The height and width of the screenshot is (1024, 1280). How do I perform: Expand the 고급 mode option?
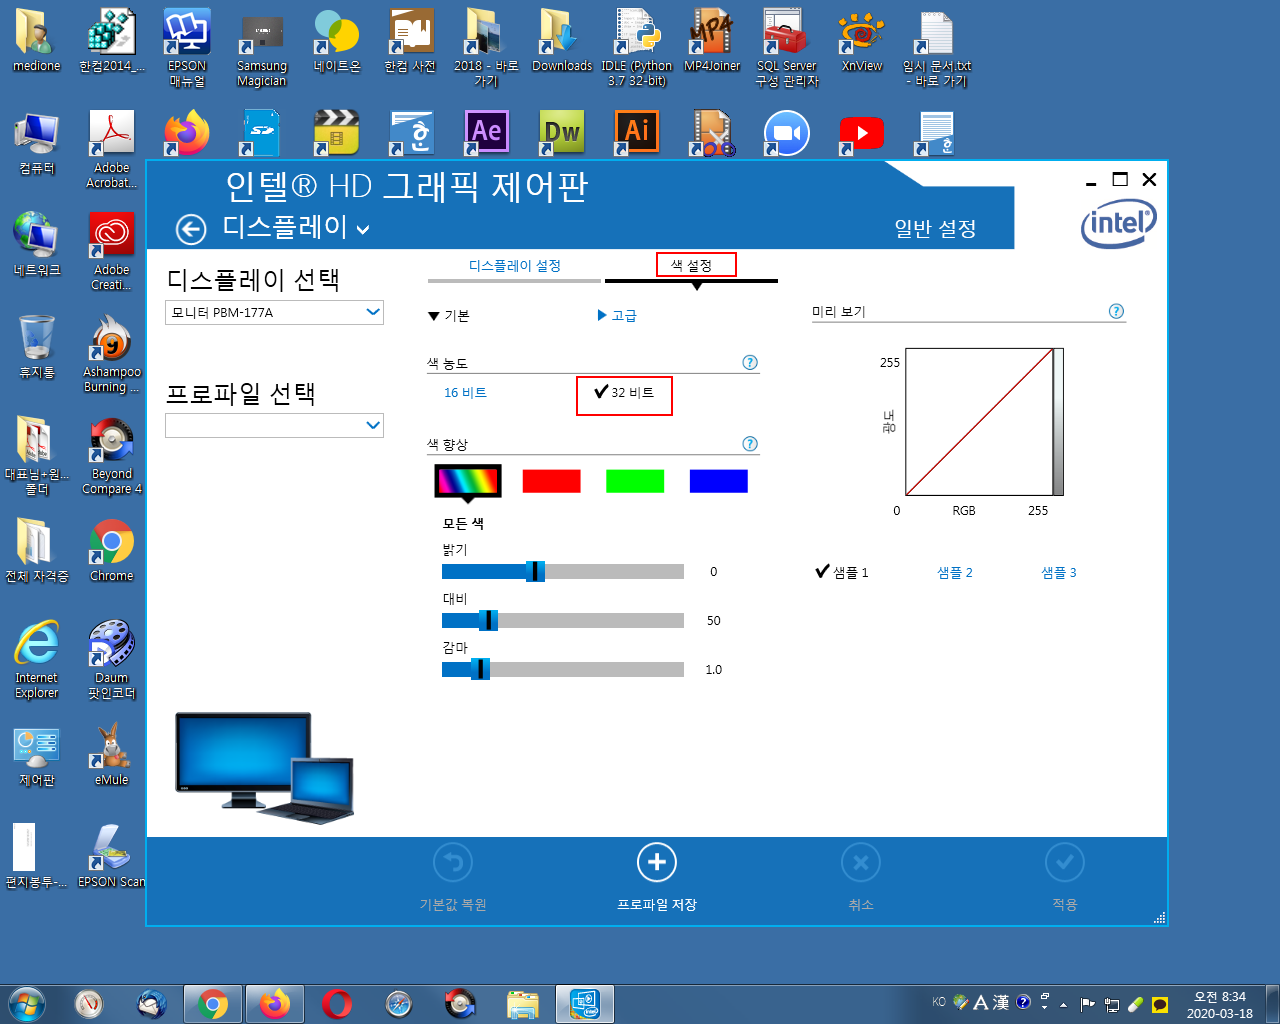pos(617,315)
